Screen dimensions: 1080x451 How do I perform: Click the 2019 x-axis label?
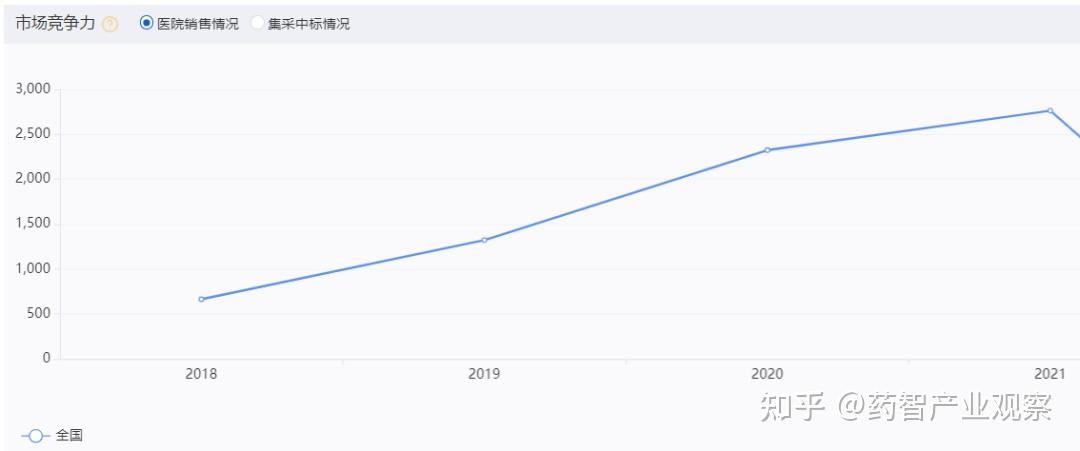484,375
